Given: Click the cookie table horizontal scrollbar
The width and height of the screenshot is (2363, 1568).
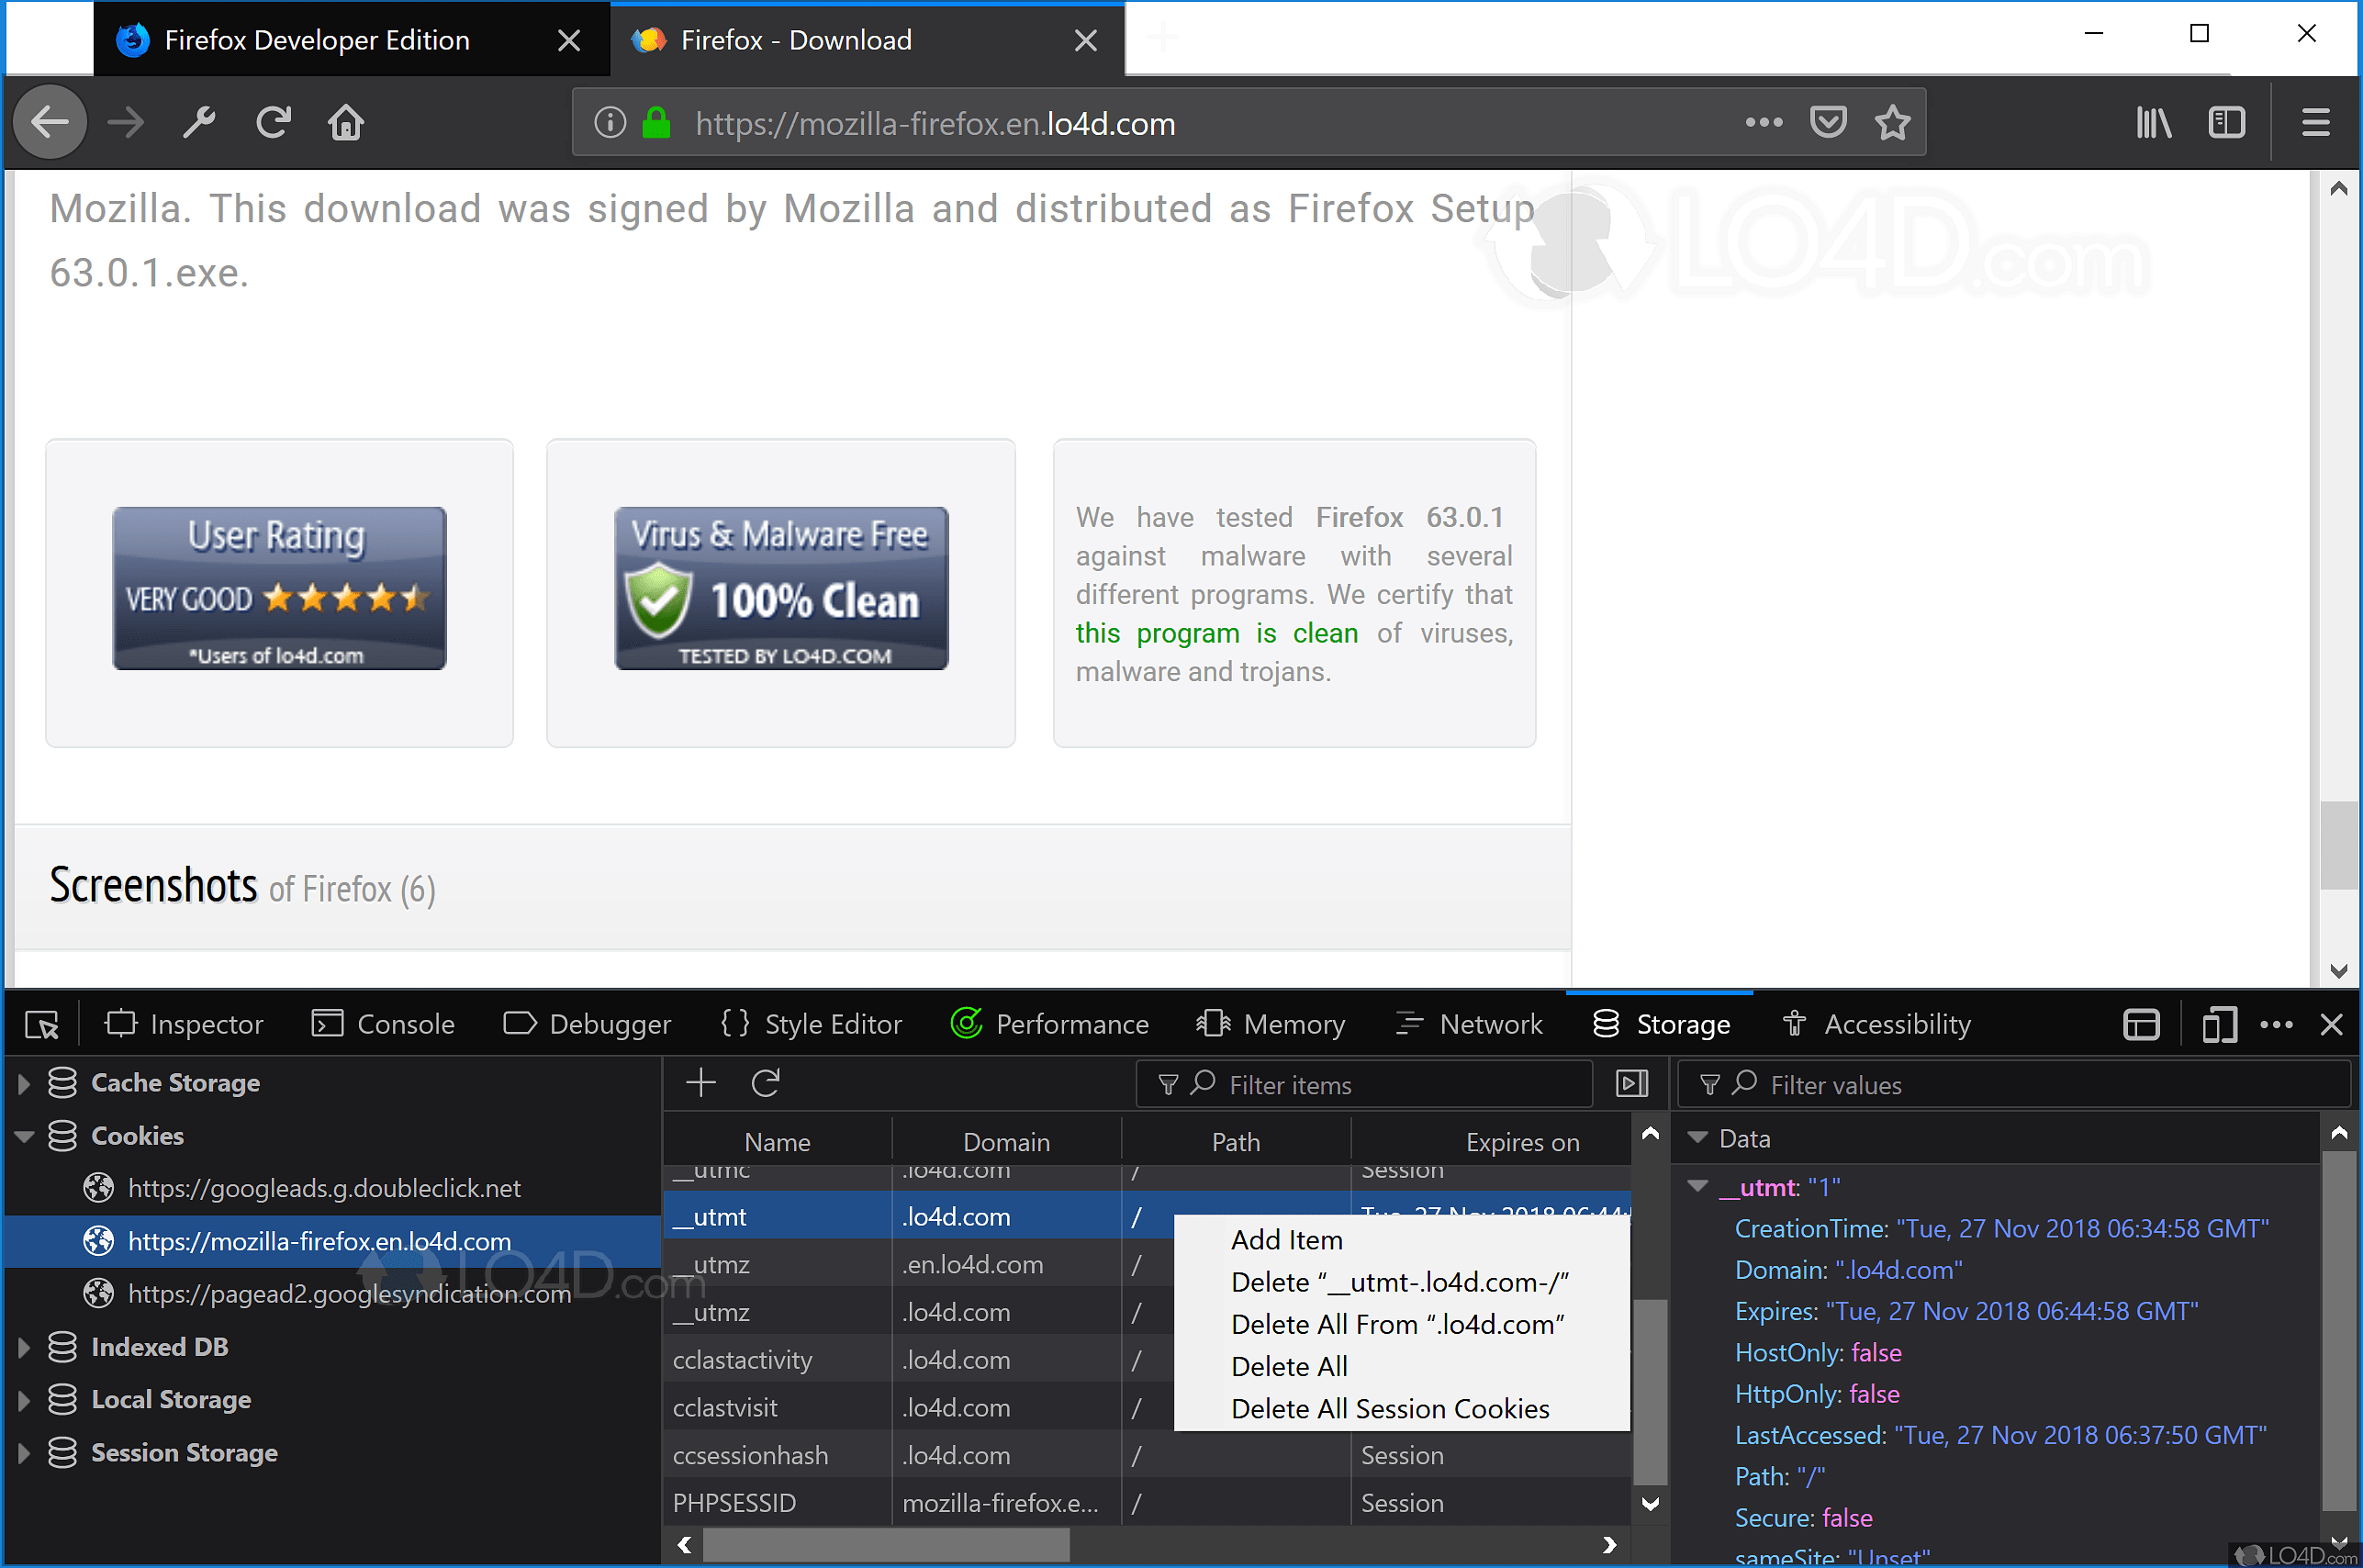Looking at the screenshot, I should 886,1545.
